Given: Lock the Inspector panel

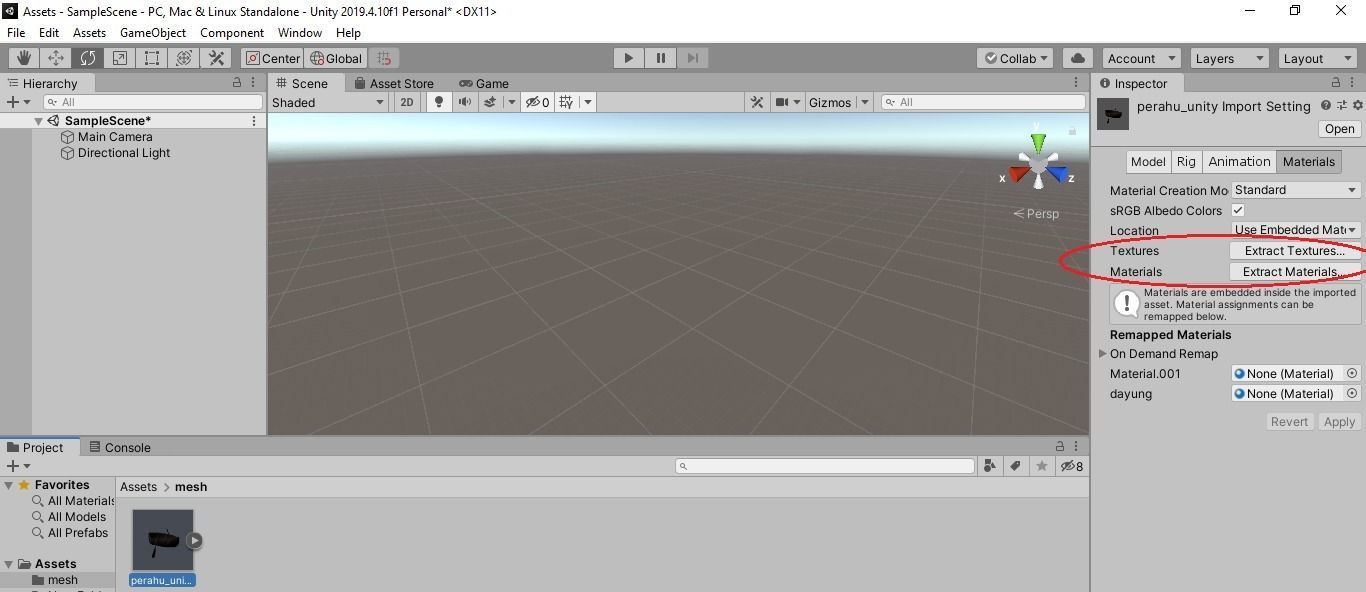Looking at the screenshot, I should point(1336,83).
